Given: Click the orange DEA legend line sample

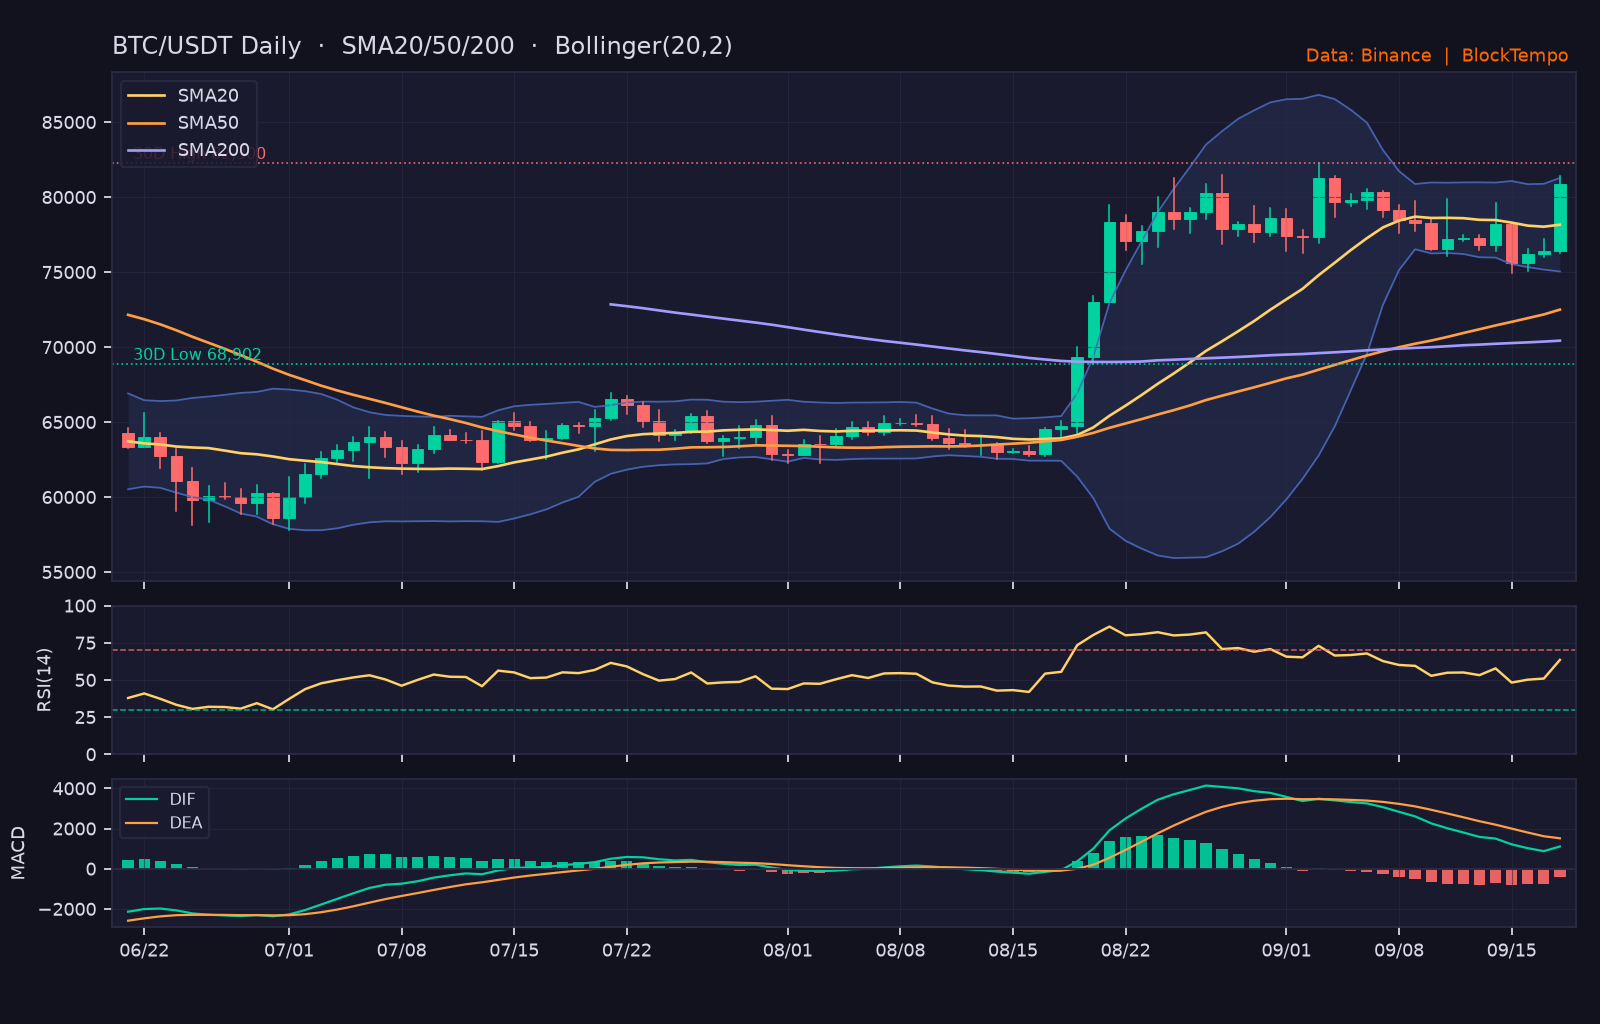Looking at the screenshot, I should click(142, 823).
